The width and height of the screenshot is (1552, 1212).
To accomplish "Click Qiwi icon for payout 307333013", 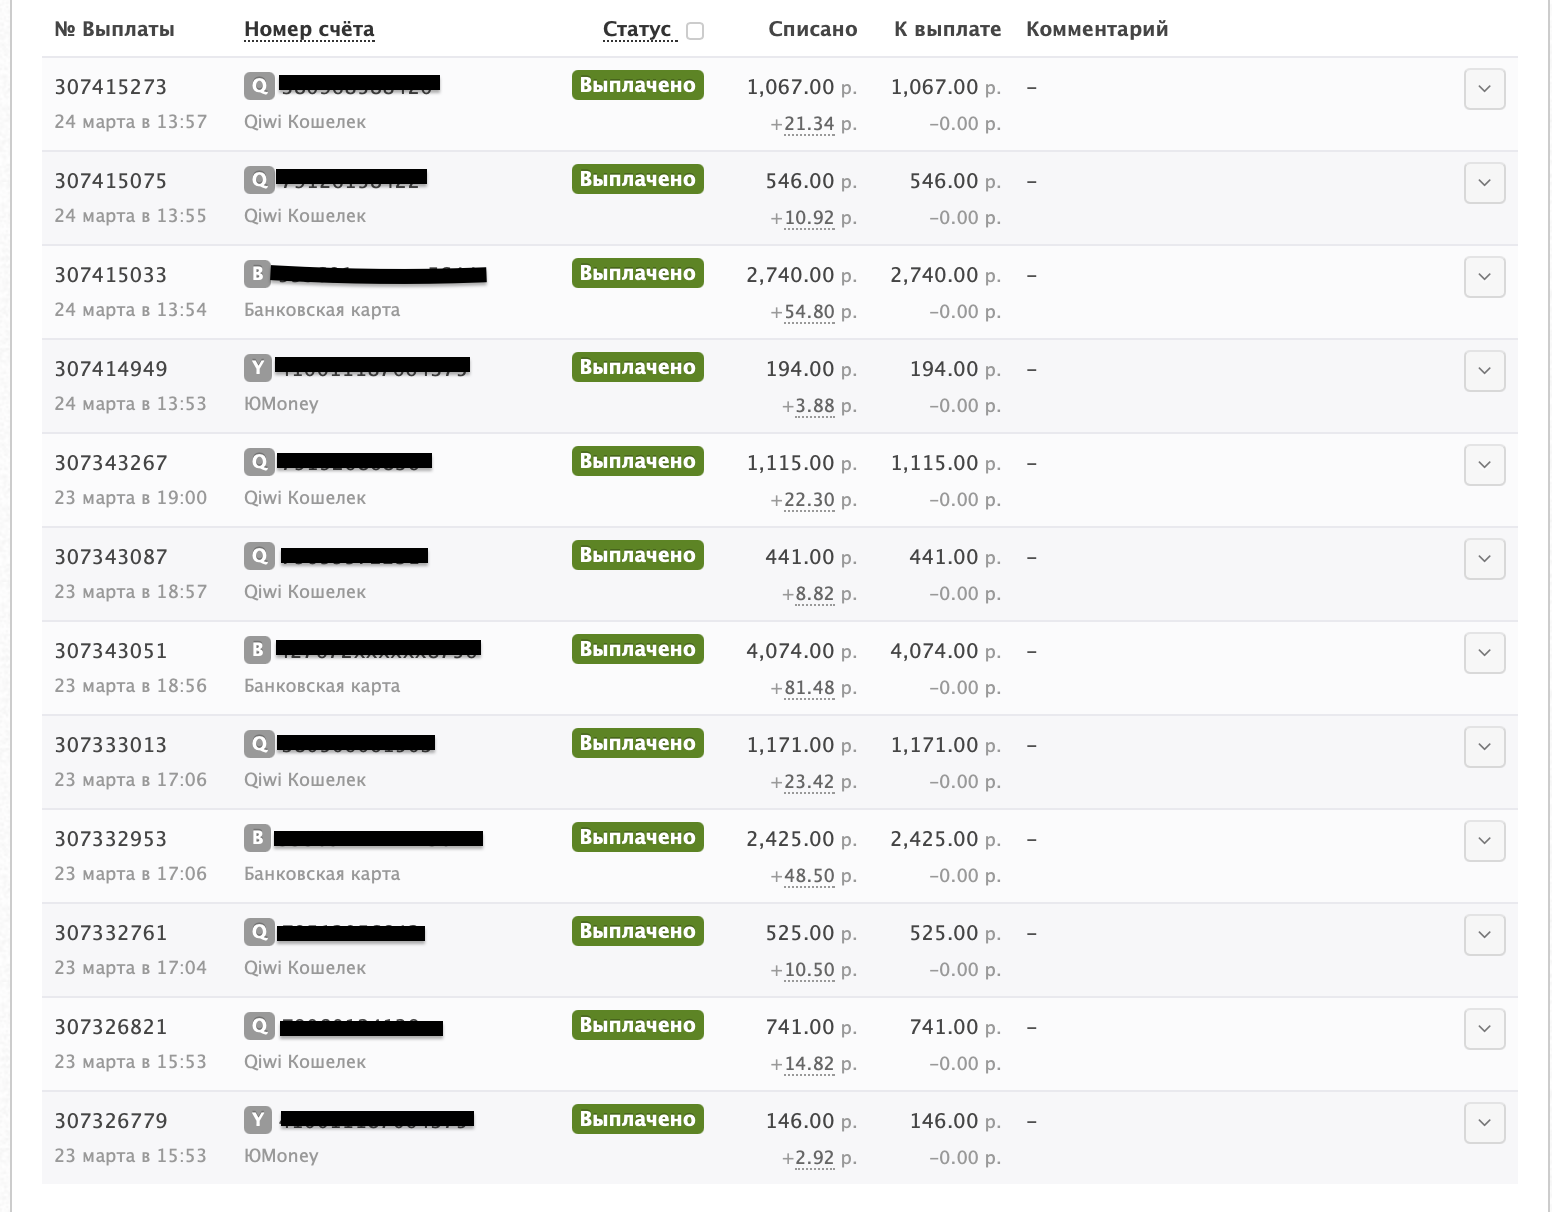I will (259, 744).
